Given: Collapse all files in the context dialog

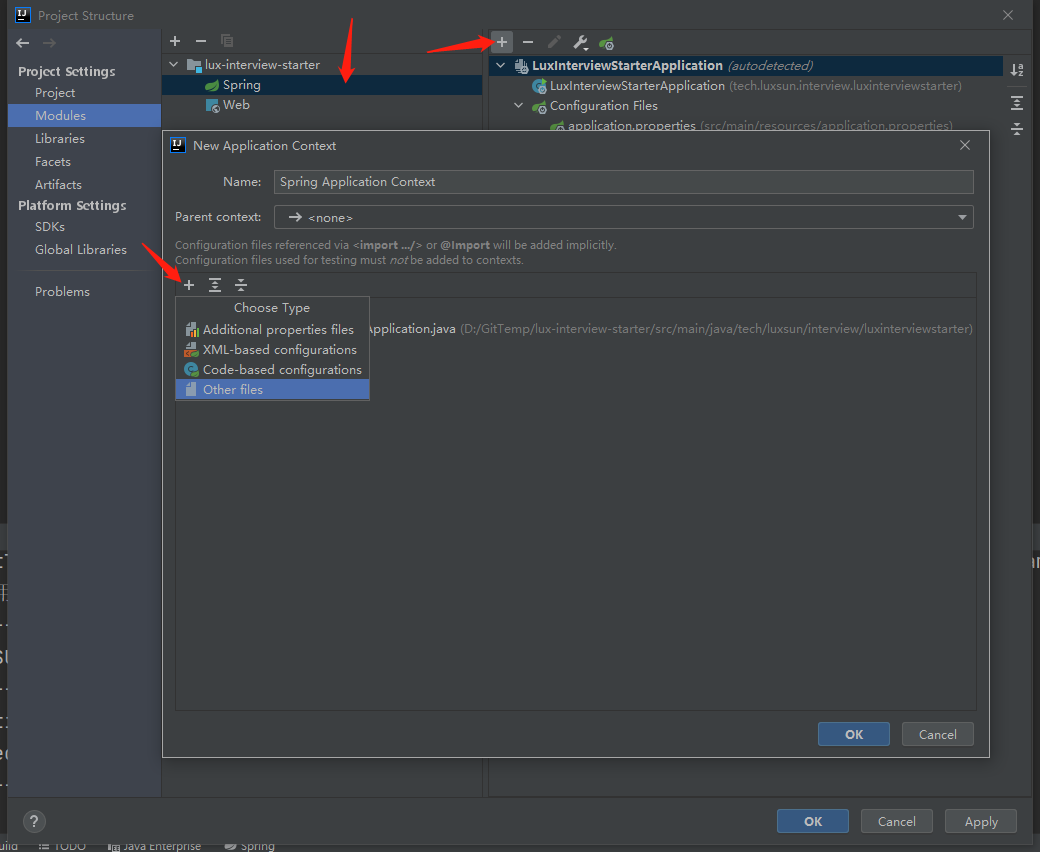Looking at the screenshot, I should click(241, 285).
